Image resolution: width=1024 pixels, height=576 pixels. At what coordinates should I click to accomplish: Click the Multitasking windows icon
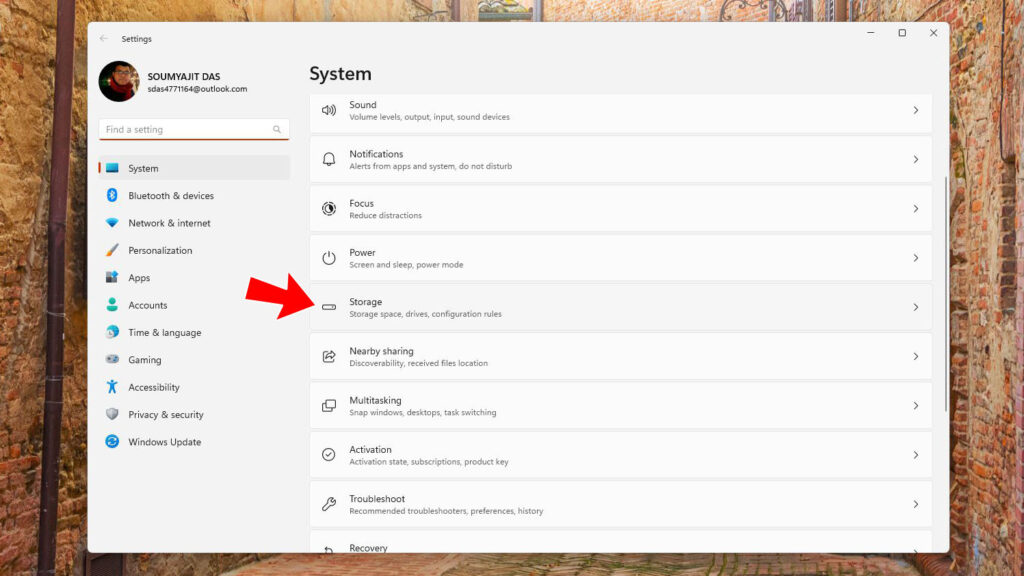coord(328,406)
